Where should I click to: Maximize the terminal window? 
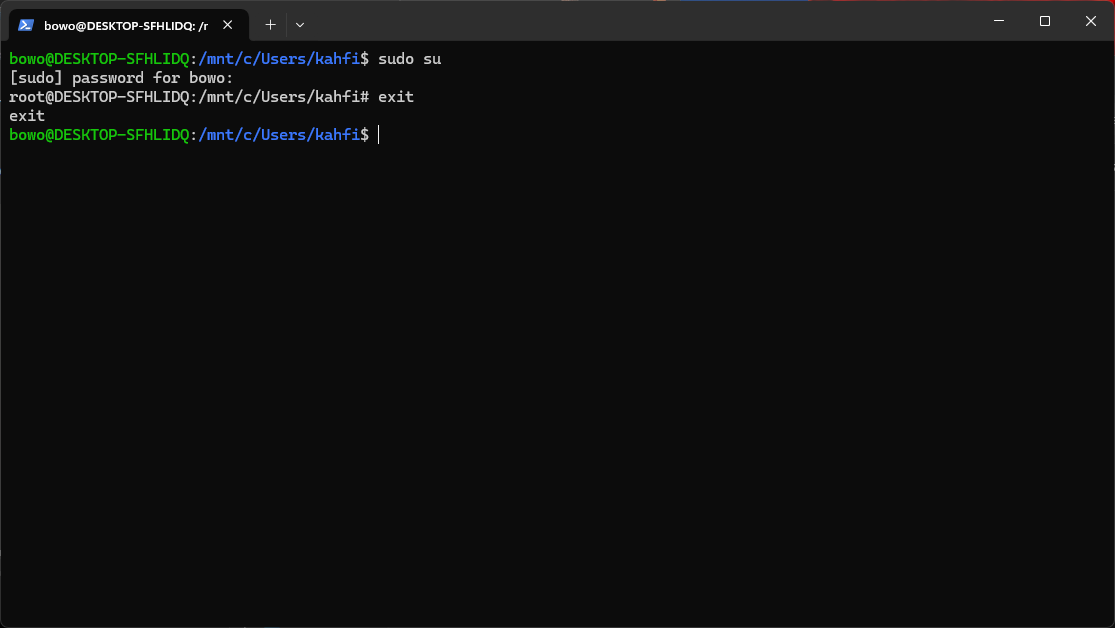point(1045,21)
